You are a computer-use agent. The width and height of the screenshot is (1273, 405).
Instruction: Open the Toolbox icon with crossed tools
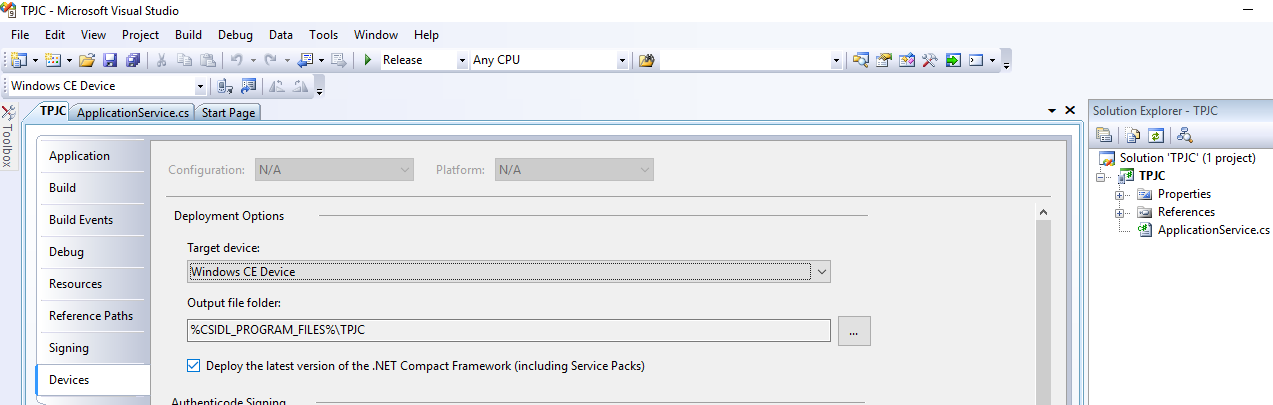(x=8, y=113)
